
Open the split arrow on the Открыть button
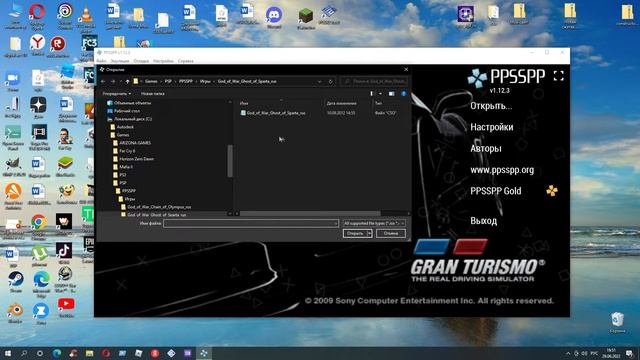(370, 233)
